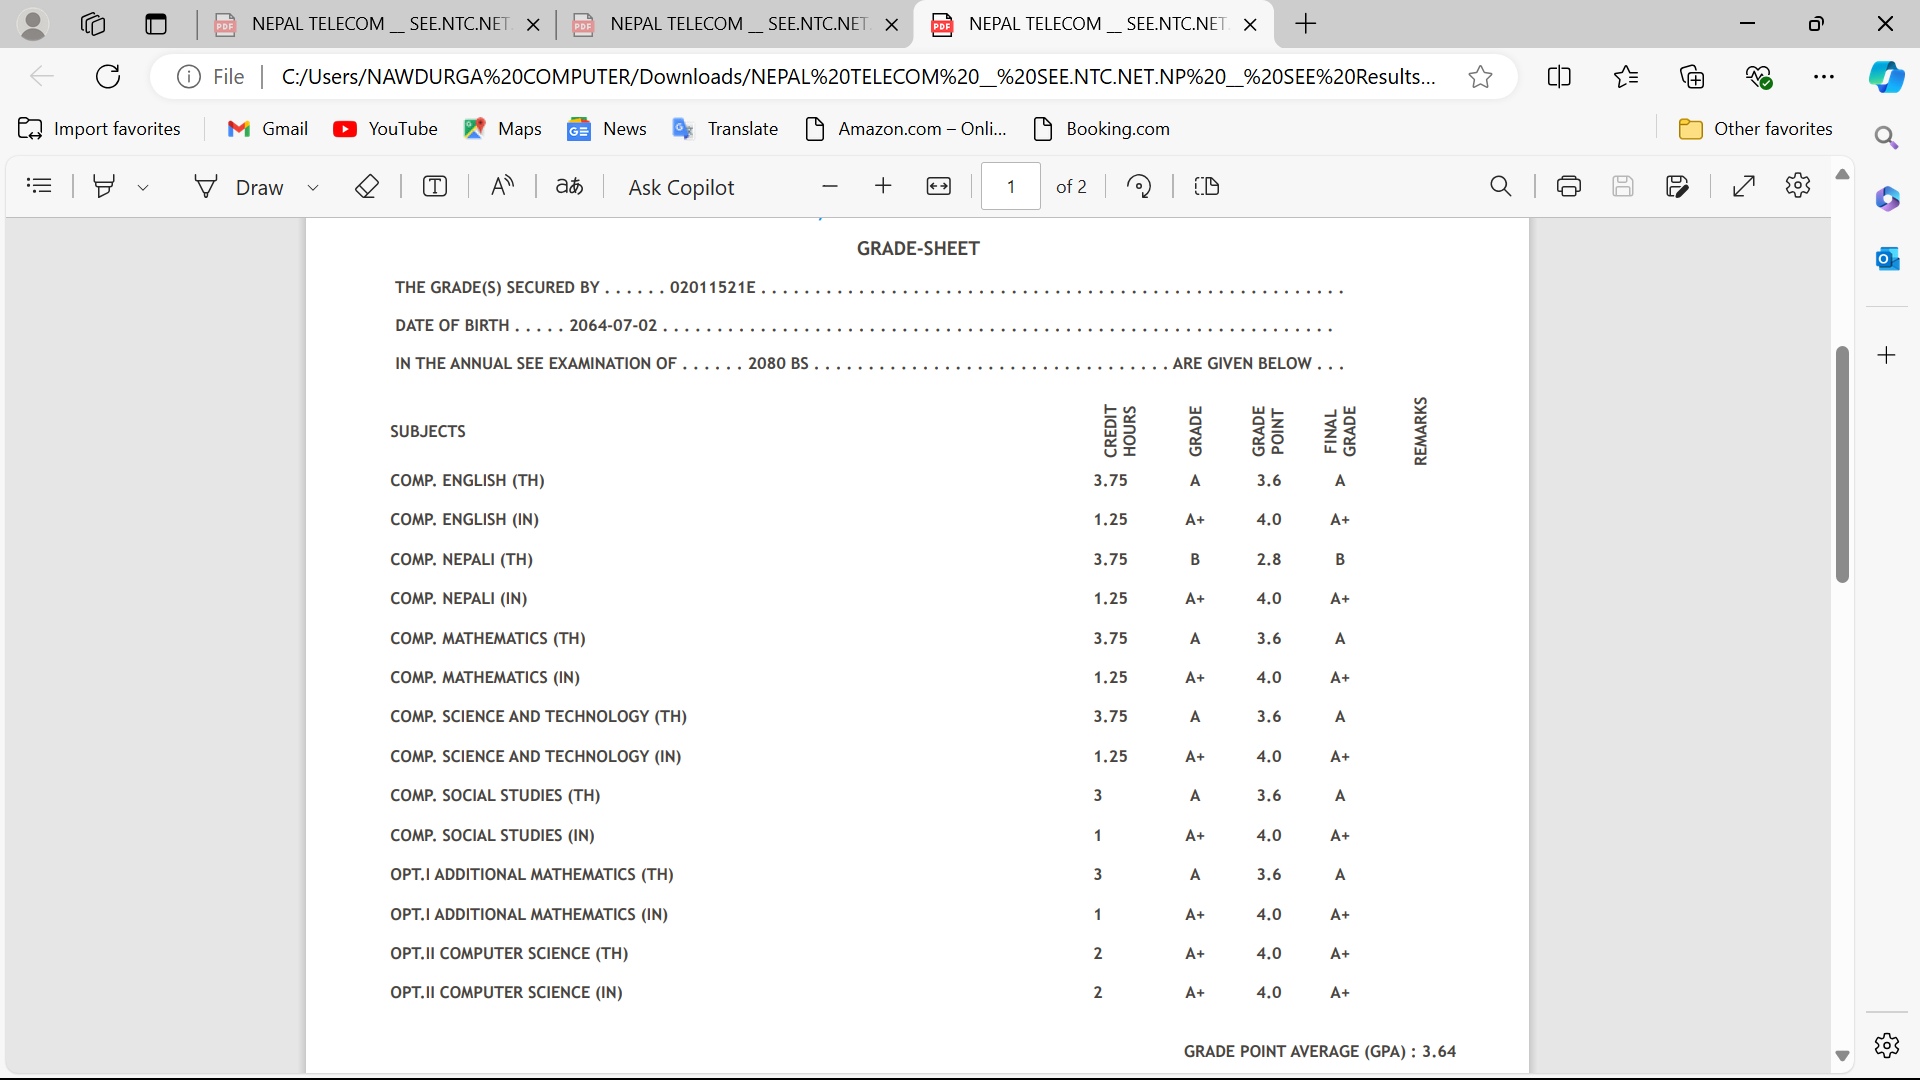Image resolution: width=1920 pixels, height=1080 pixels.
Task: Click the Save as icon
Action: pos(1677,187)
